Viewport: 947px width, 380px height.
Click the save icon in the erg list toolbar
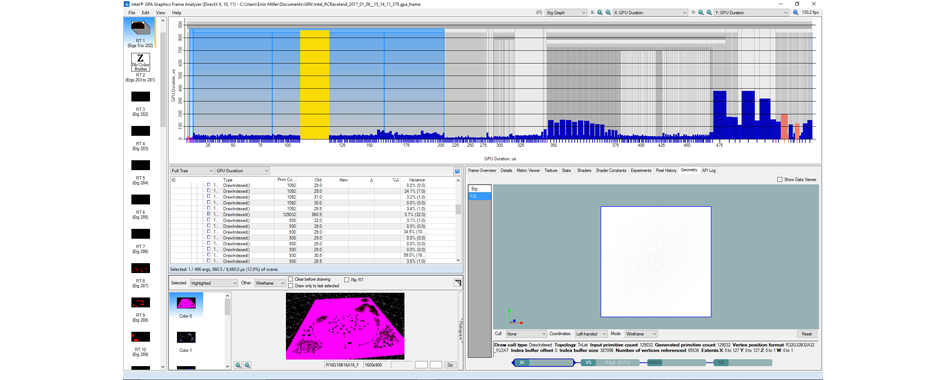click(457, 171)
